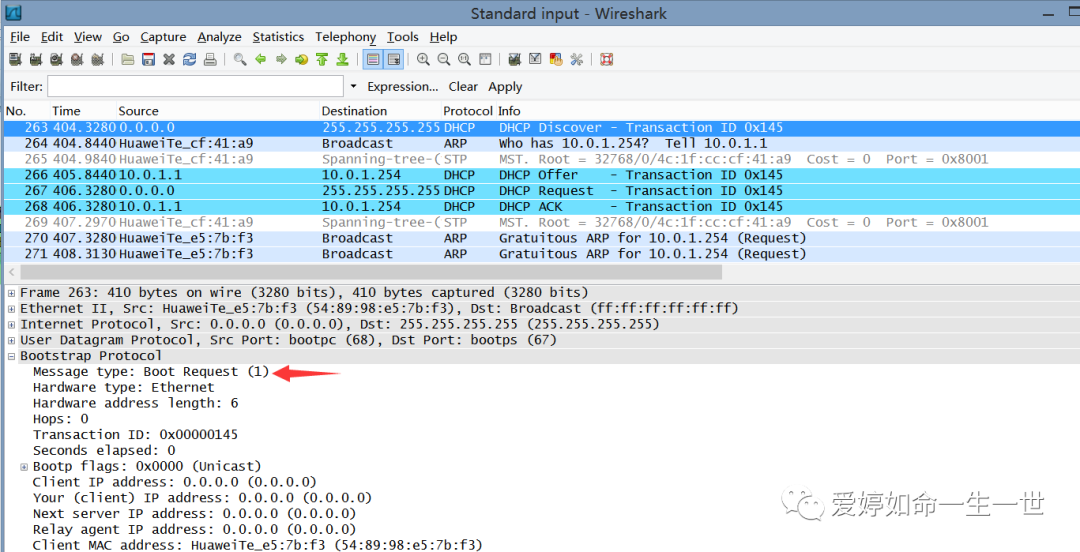Expand the Frame 263 tree node
The width and height of the screenshot is (1080, 552).
click(x=11, y=293)
